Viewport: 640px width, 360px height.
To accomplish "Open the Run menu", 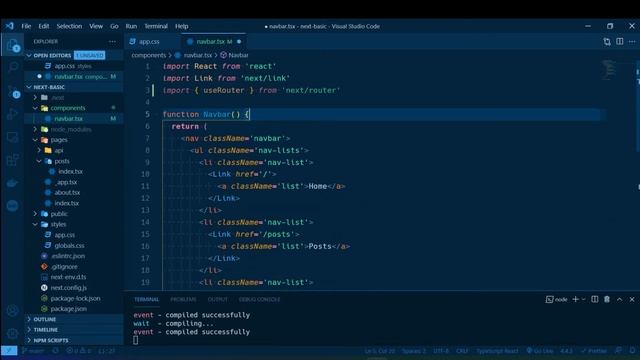I will pyautogui.click(x=131, y=26).
